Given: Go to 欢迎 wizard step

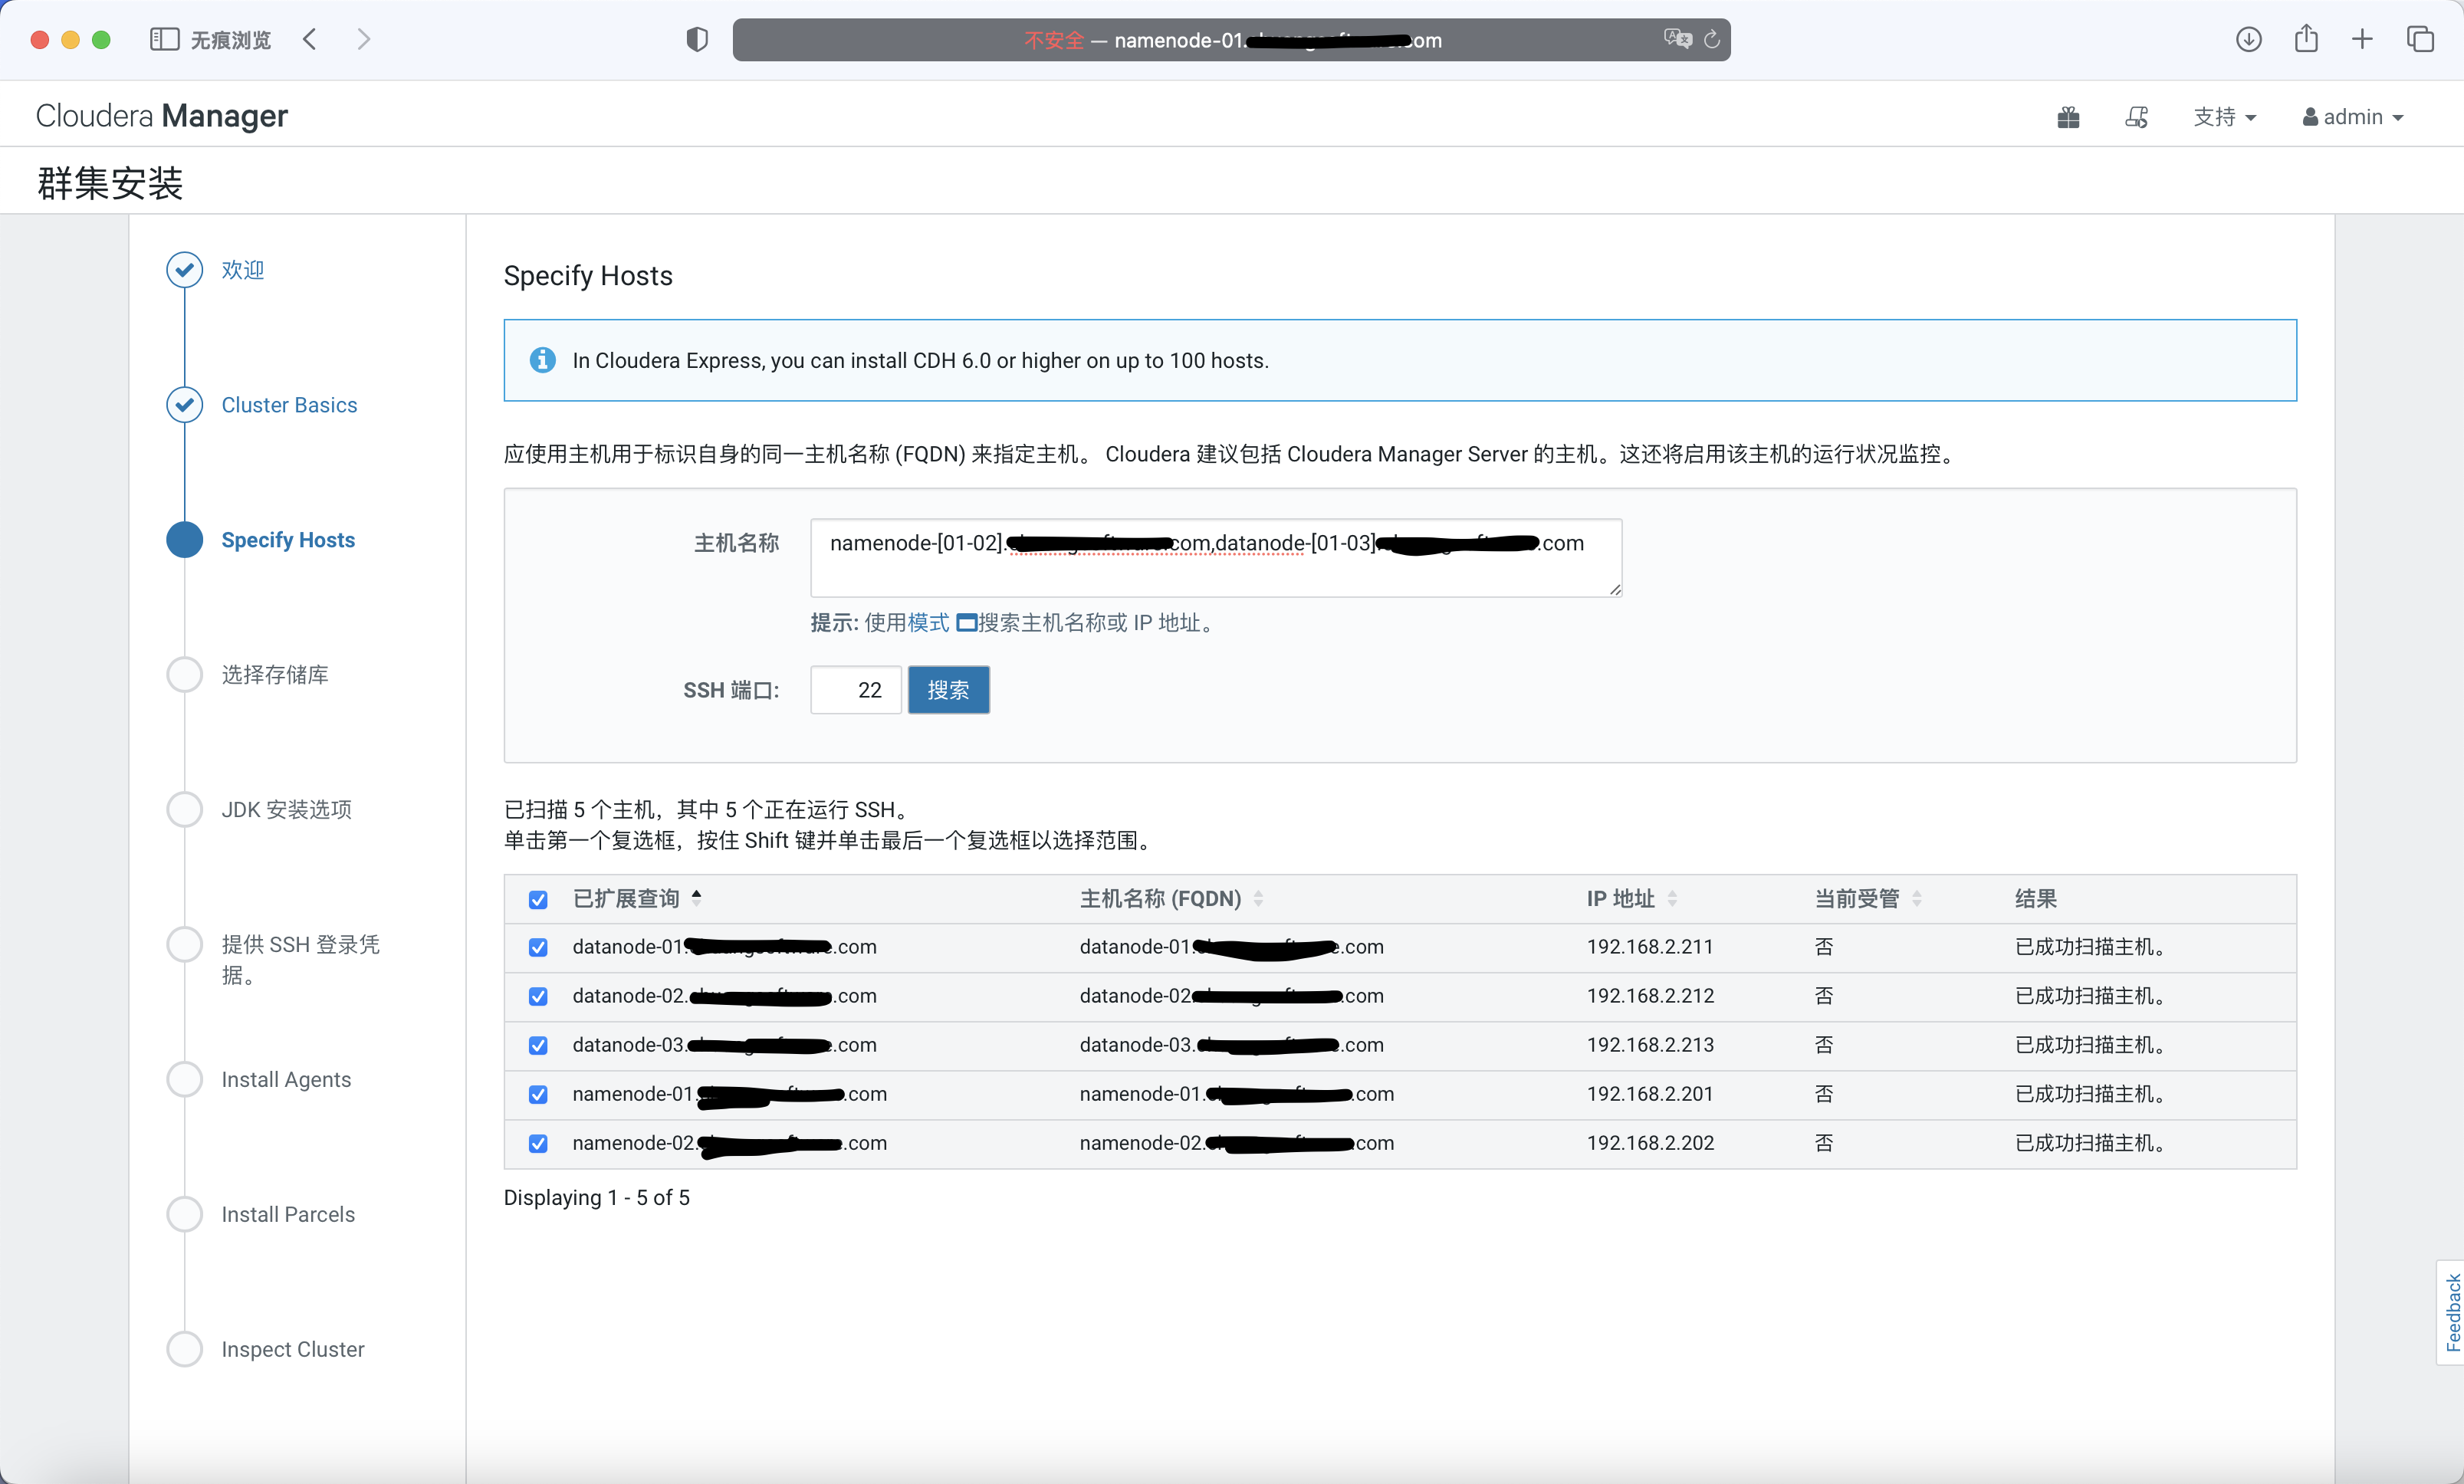Looking at the screenshot, I should (x=242, y=270).
